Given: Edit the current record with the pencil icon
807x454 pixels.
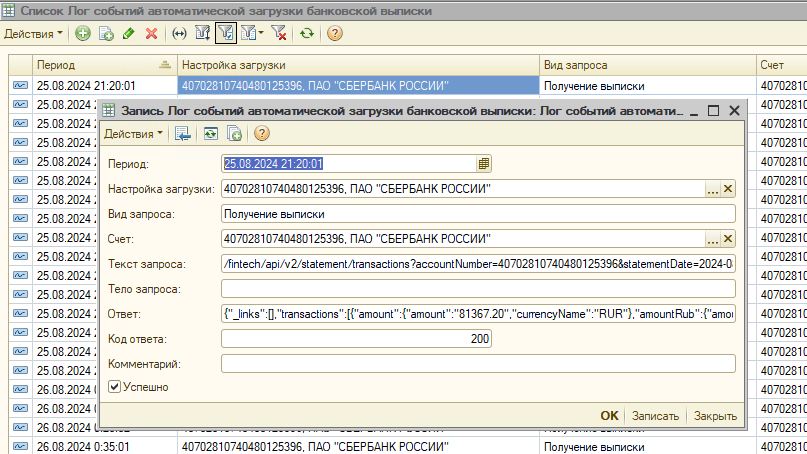Looking at the screenshot, I should click(x=129, y=33).
